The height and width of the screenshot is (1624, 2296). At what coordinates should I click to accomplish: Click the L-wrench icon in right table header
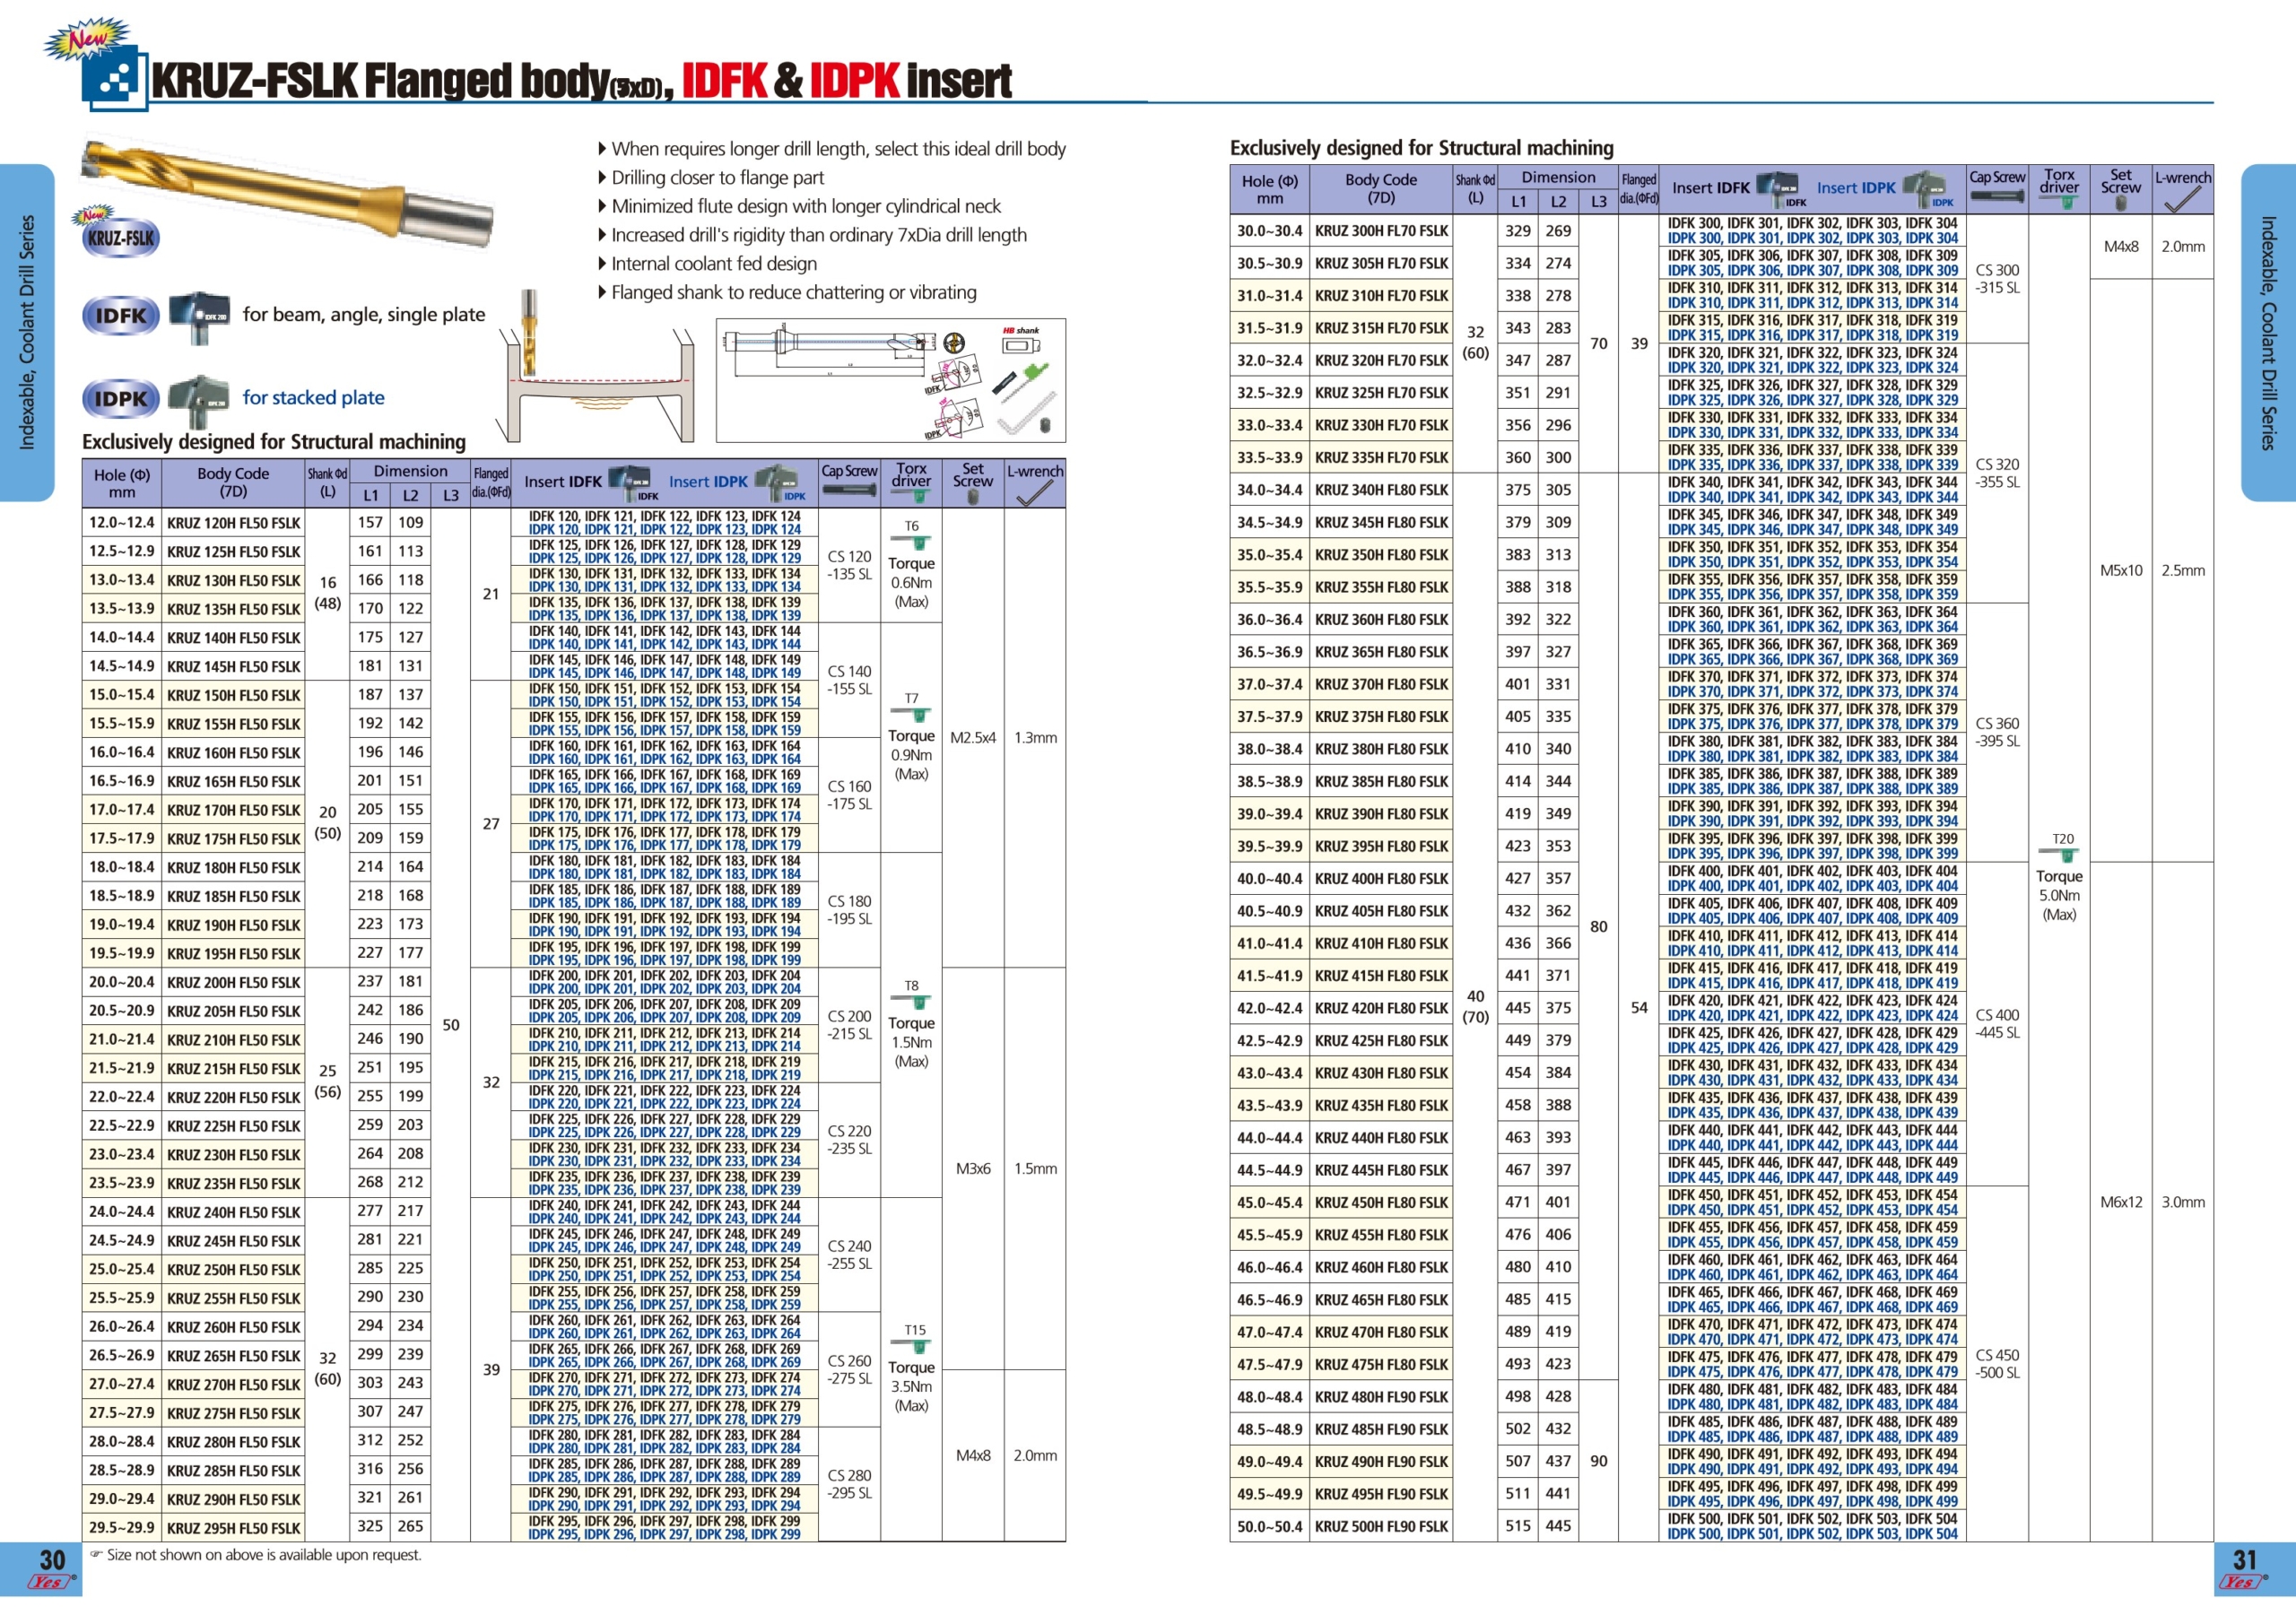click(2182, 199)
